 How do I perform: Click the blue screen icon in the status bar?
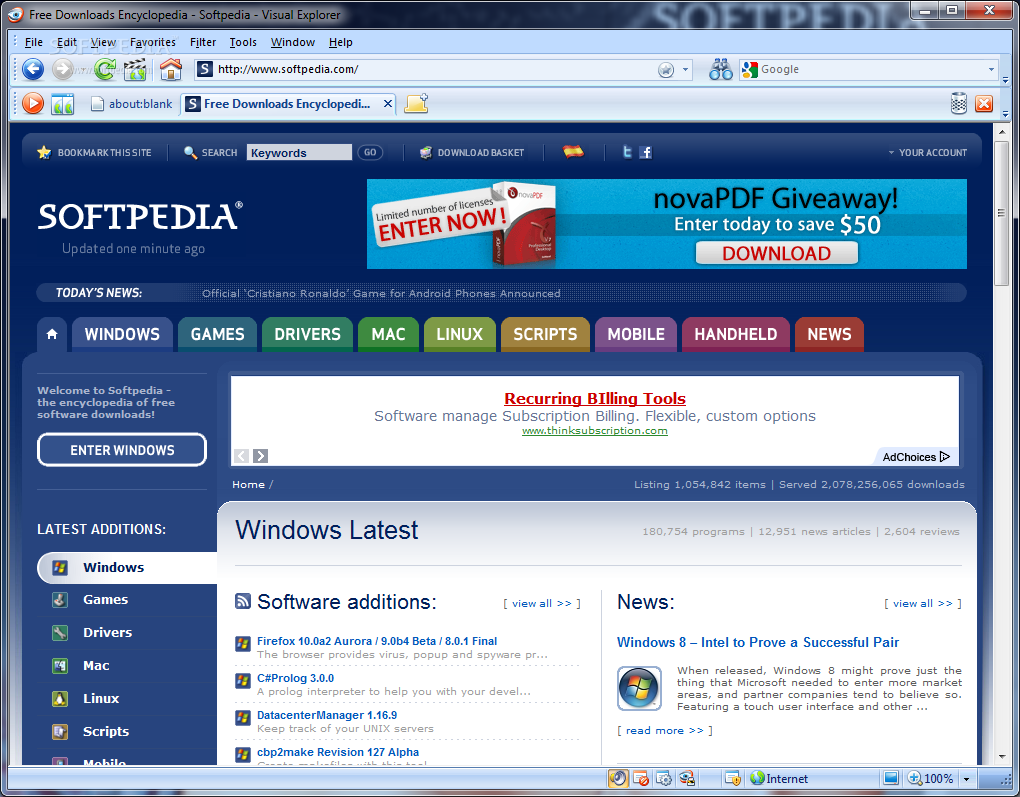[x=891, y=778]
